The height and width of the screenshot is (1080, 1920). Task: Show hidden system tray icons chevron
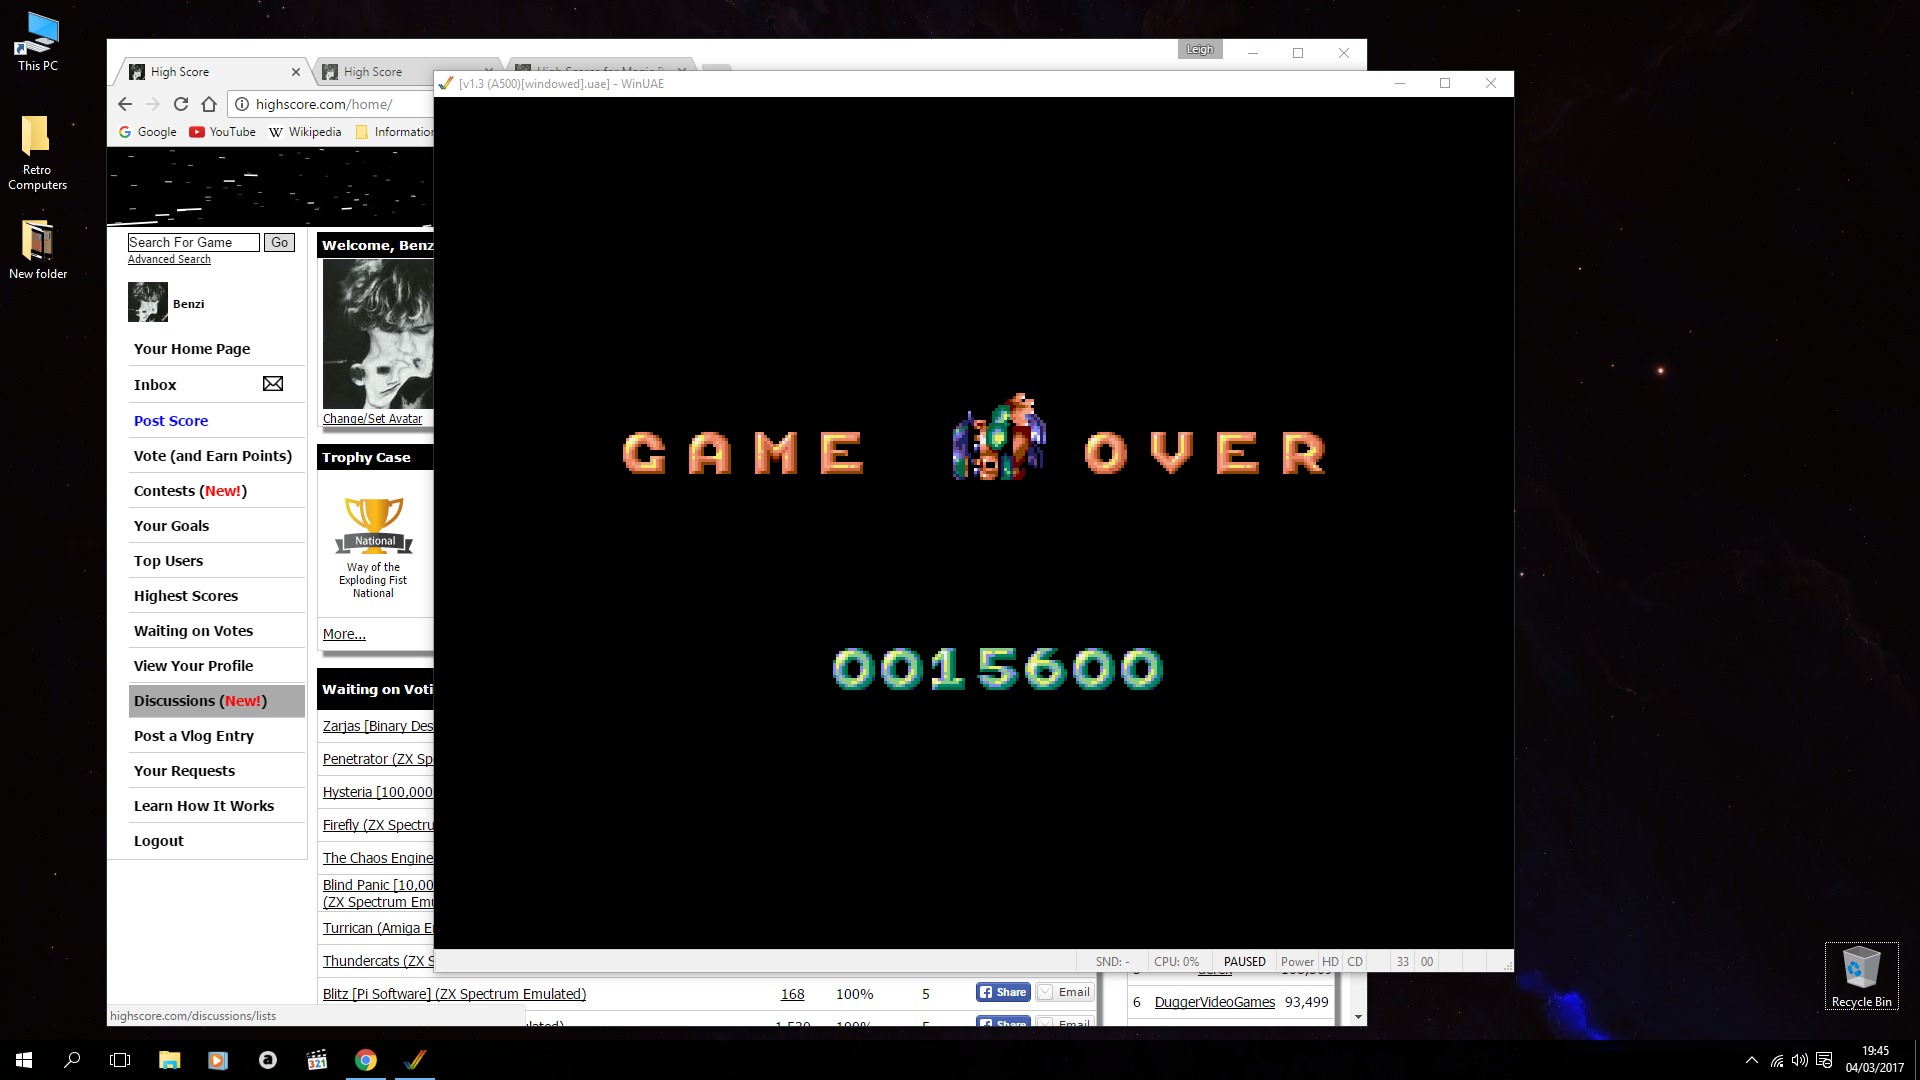pos(1751,1060)
